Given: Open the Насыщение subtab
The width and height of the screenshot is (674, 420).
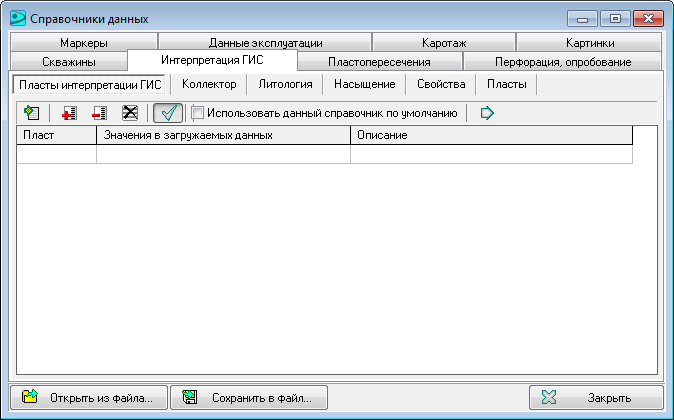Looking at the screenshot, I should point(365,84).
